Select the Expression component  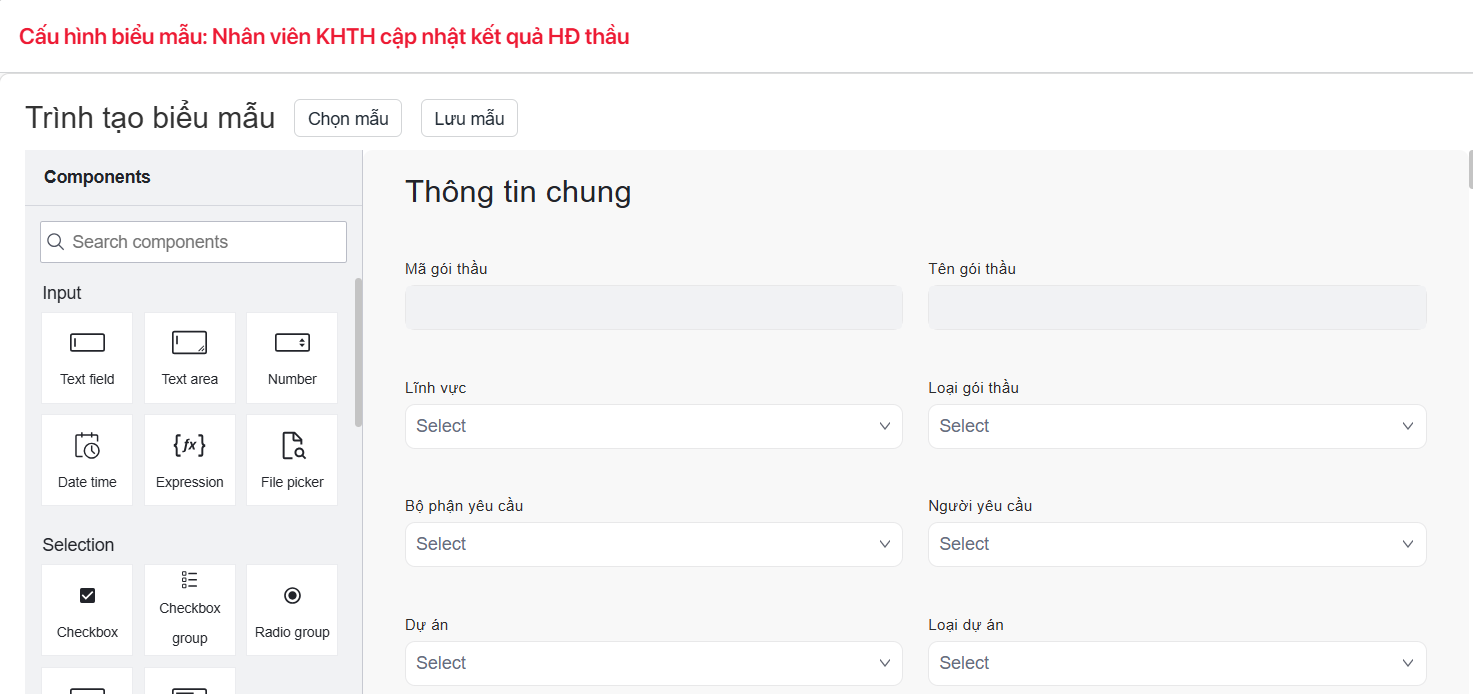(x=189, y=459)
